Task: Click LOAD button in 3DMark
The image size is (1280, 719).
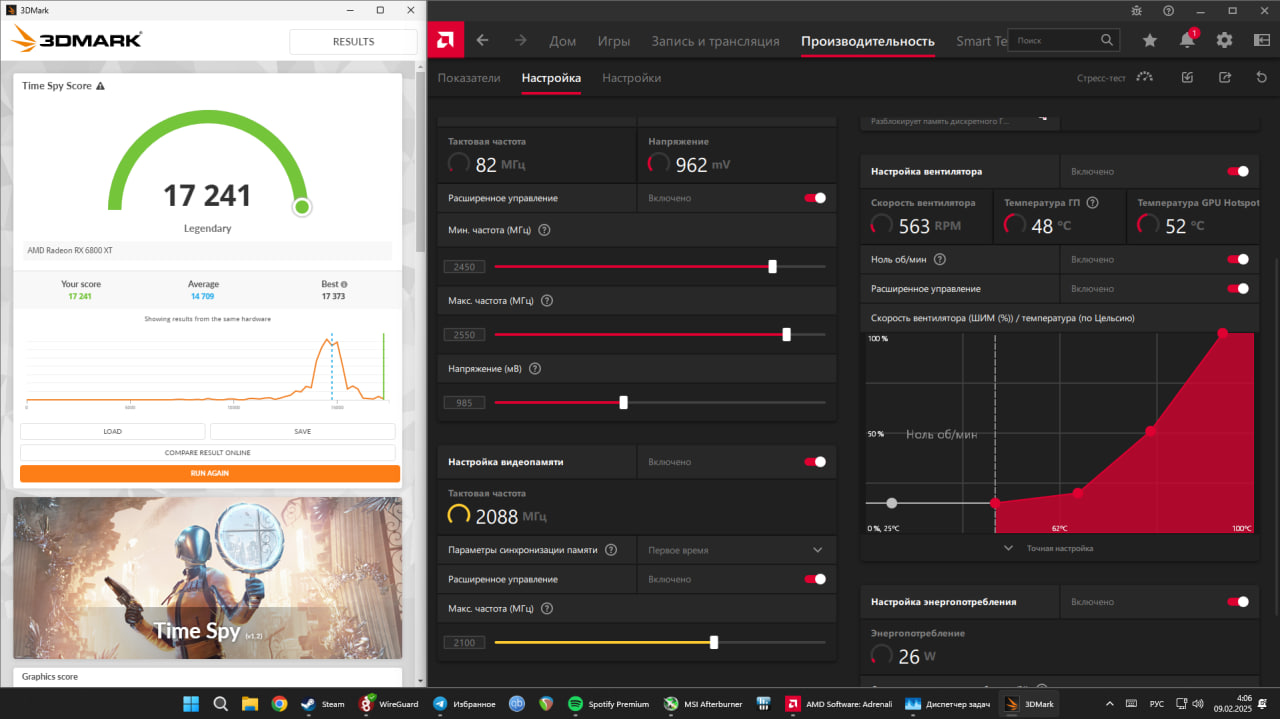Action: click(113, 432)
